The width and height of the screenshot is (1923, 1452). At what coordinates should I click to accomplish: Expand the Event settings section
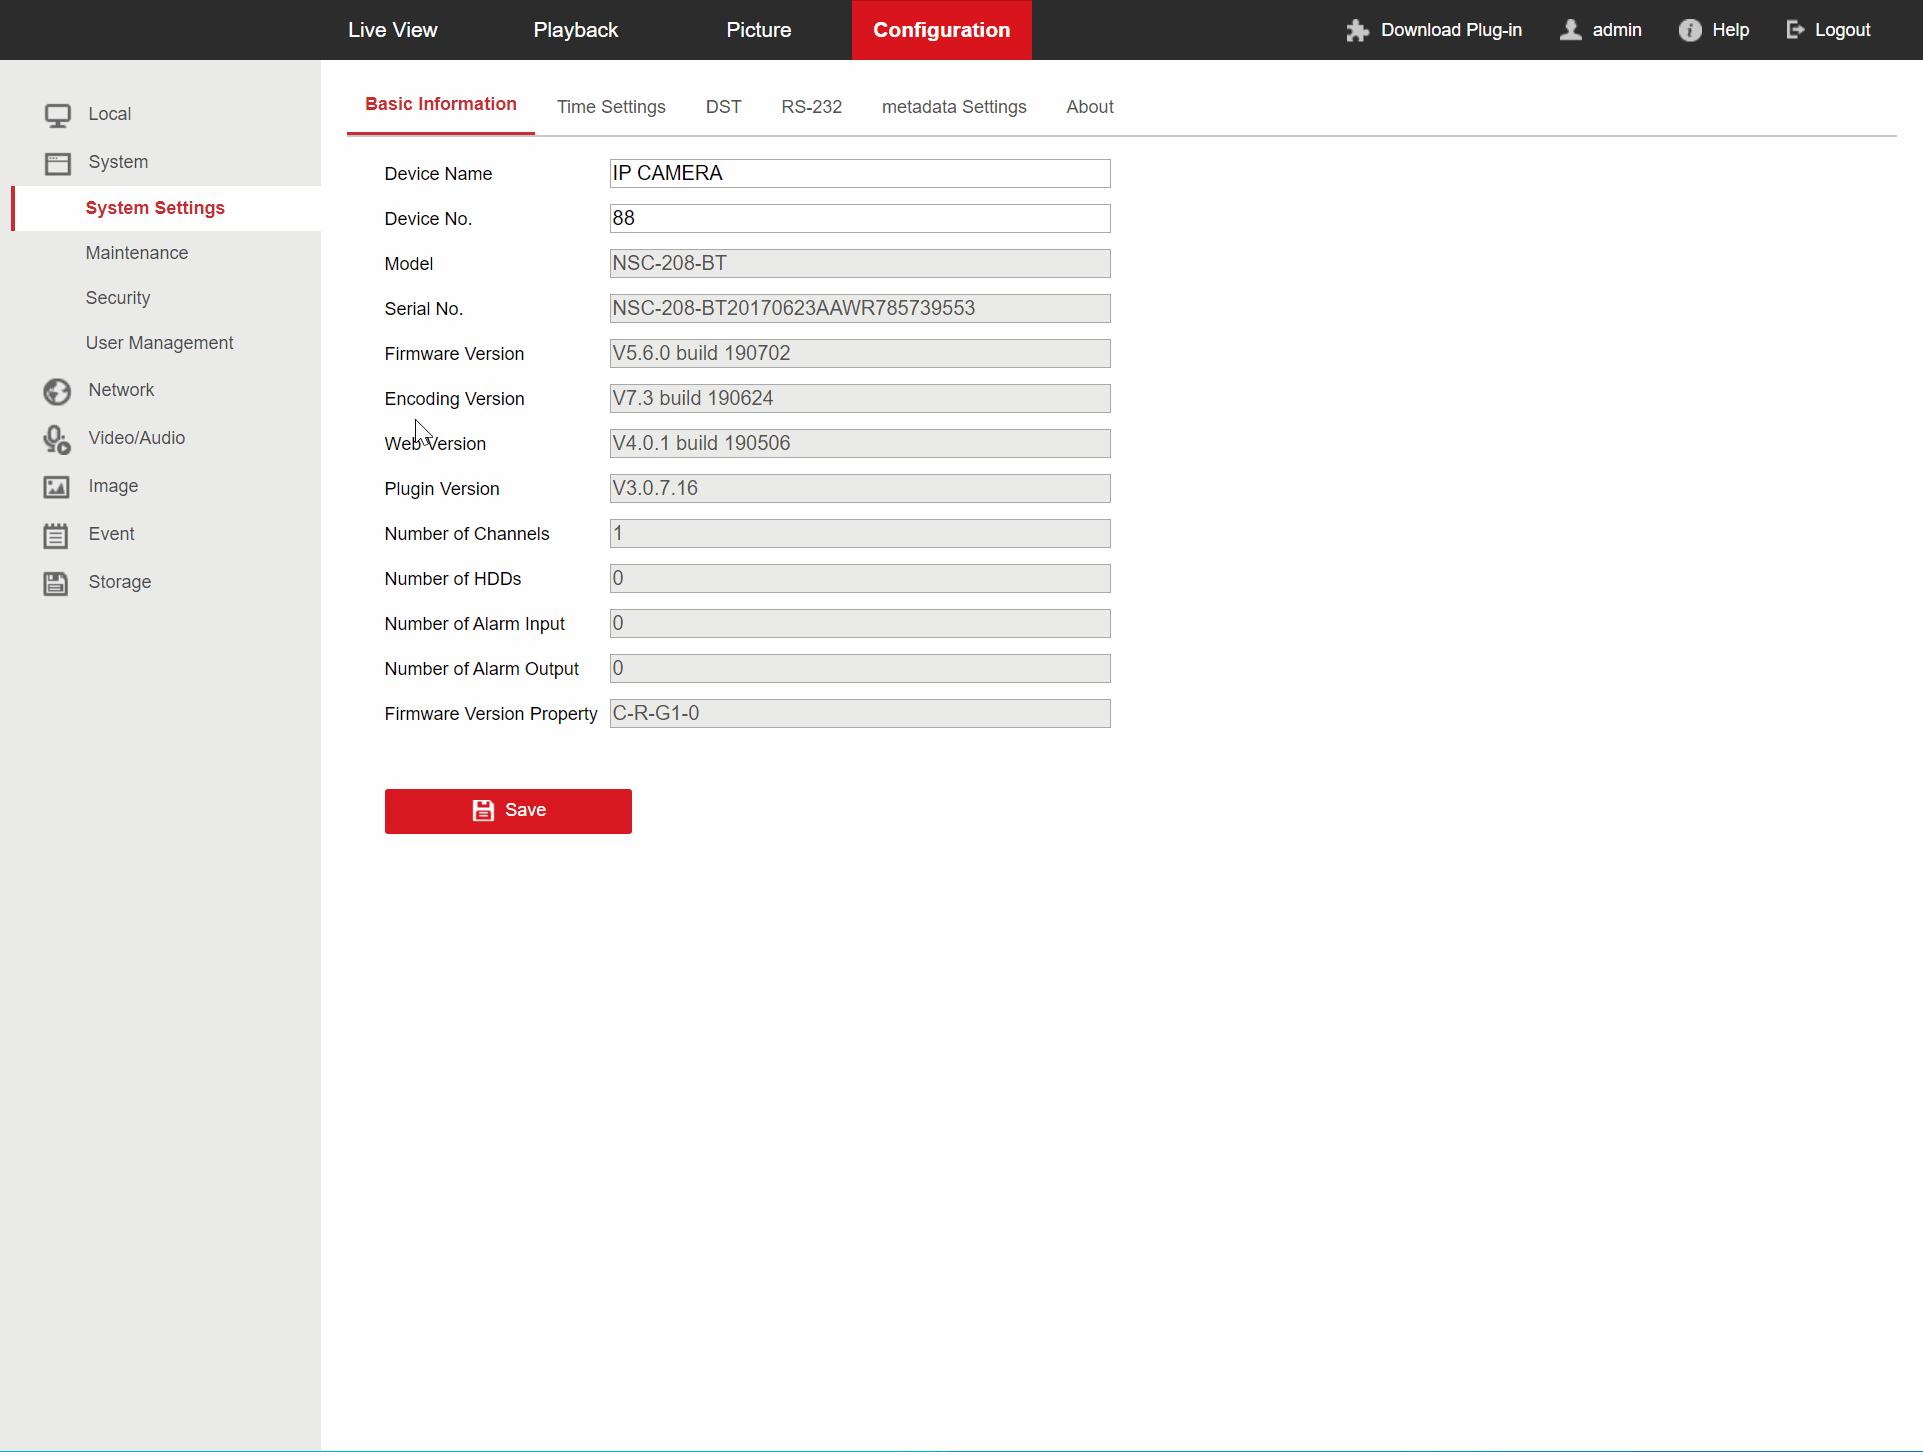point(111,534)
